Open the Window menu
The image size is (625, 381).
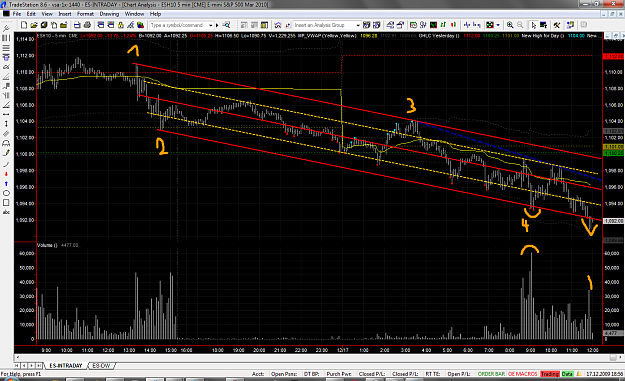(x=134, y=14)
